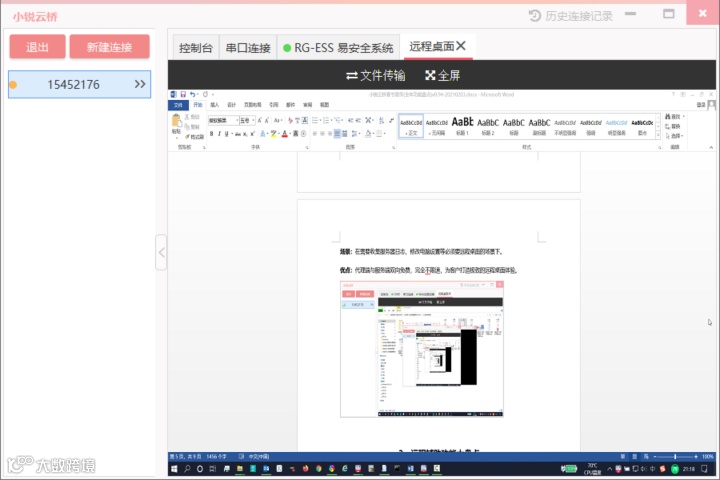Click the zoom in plus button
Image resolution: width=720 pixels, height=480 pixels.
(x=697, y=457)
